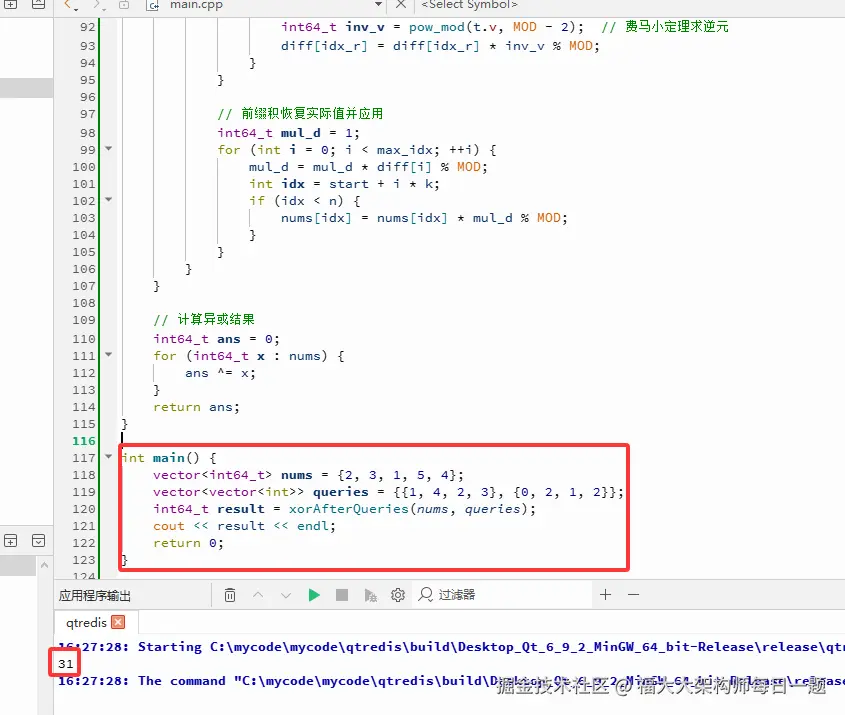Screen dimensions: 845x715
Task: Open output pane settings gear
Action: tap(398, 595)
